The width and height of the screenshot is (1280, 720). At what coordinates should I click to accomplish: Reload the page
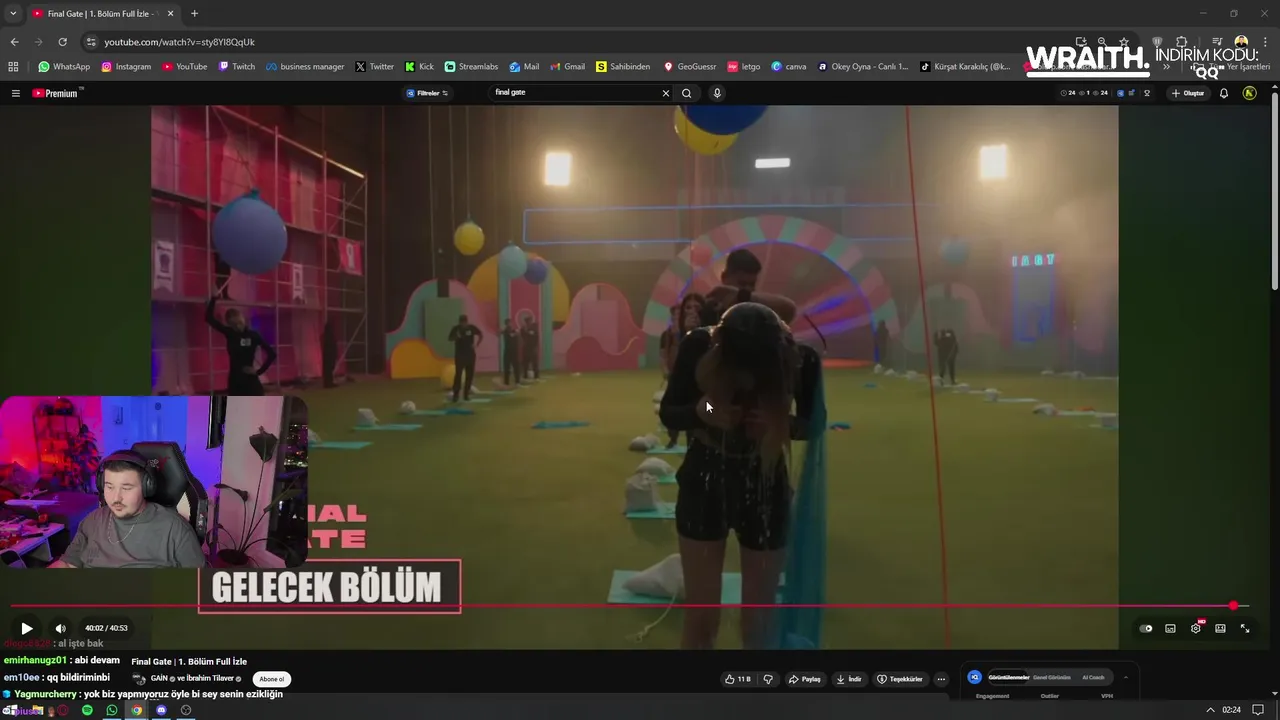click(x=62, y=42)
